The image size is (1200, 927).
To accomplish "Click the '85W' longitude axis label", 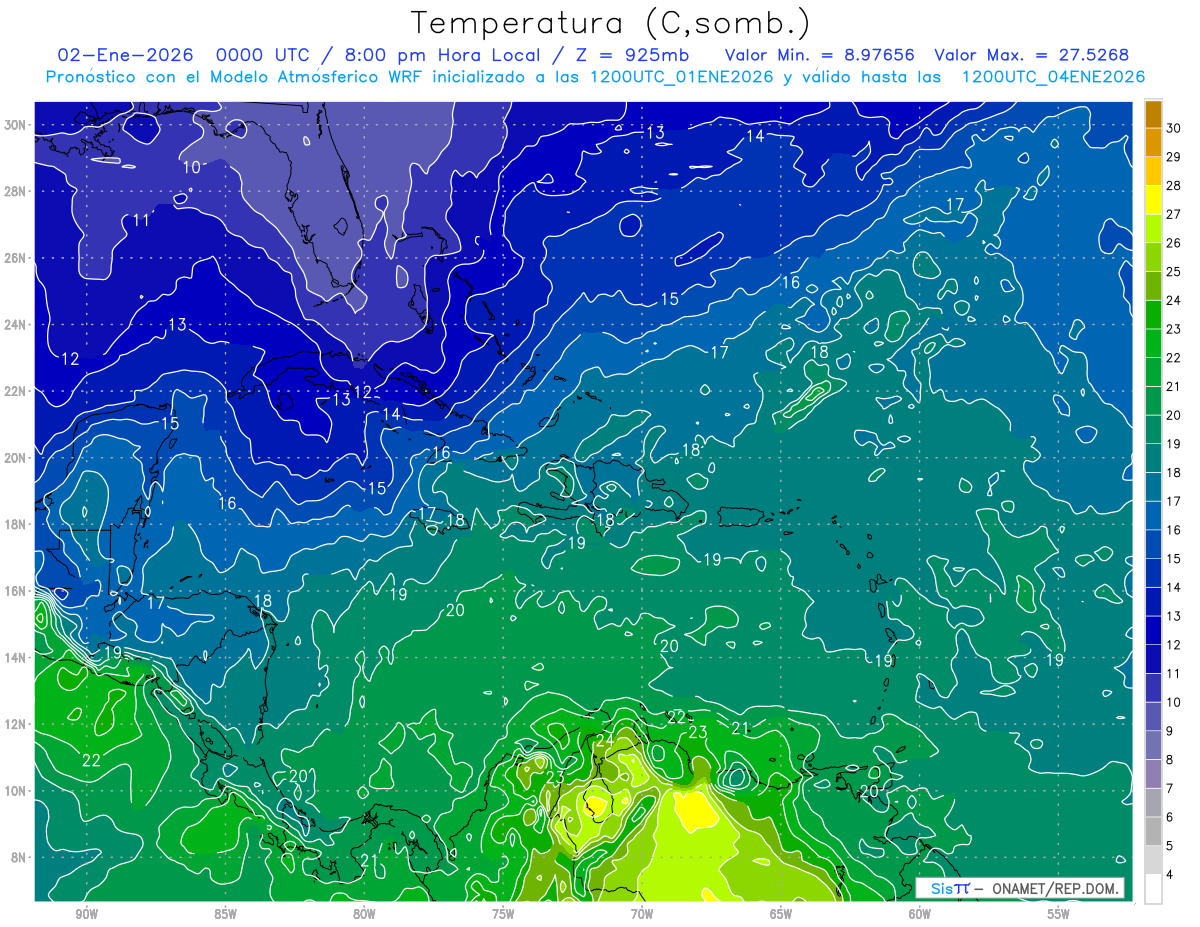I will tap(225, 915).
